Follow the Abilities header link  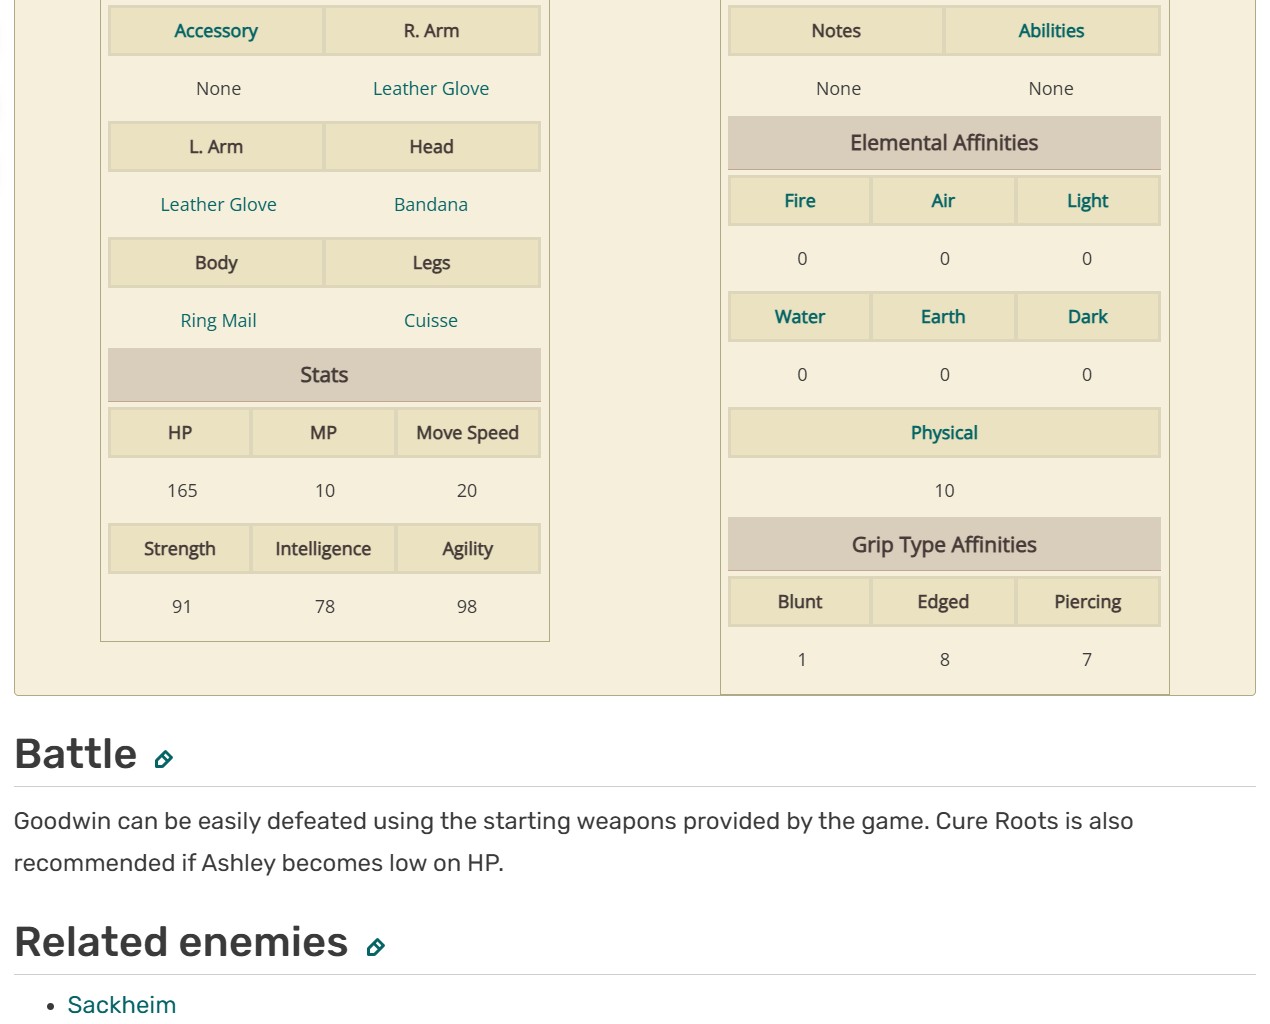[x=1051, y=31]
